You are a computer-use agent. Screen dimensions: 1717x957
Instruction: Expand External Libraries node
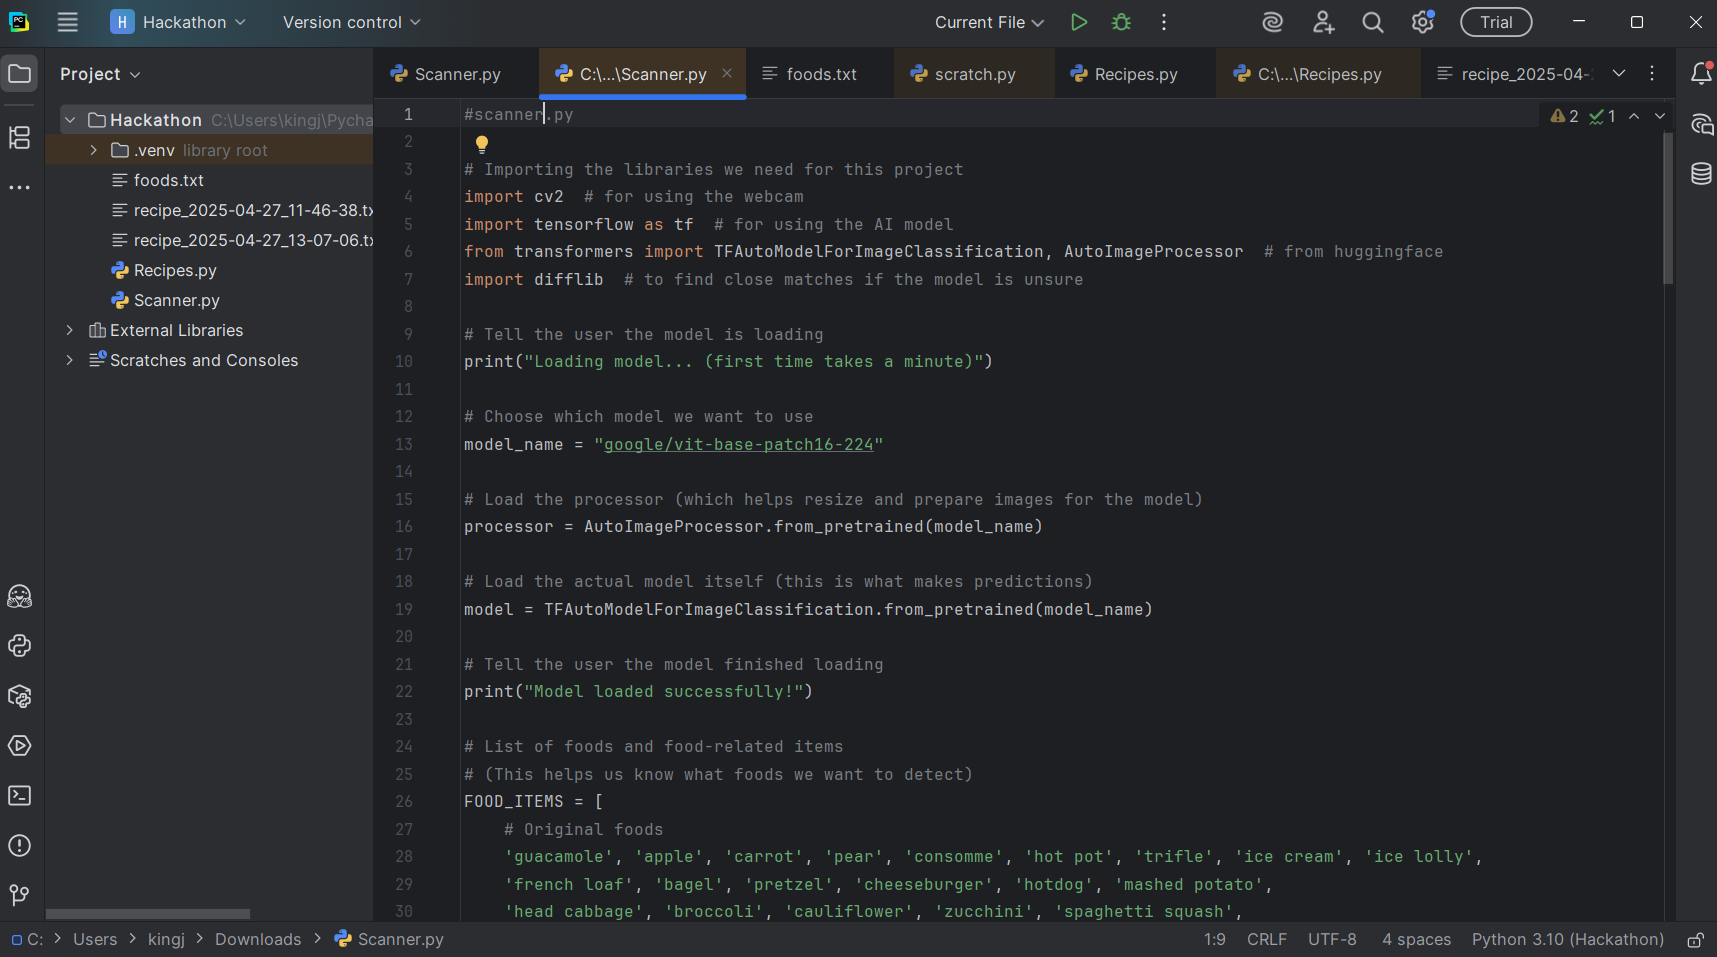coord(69,330)
